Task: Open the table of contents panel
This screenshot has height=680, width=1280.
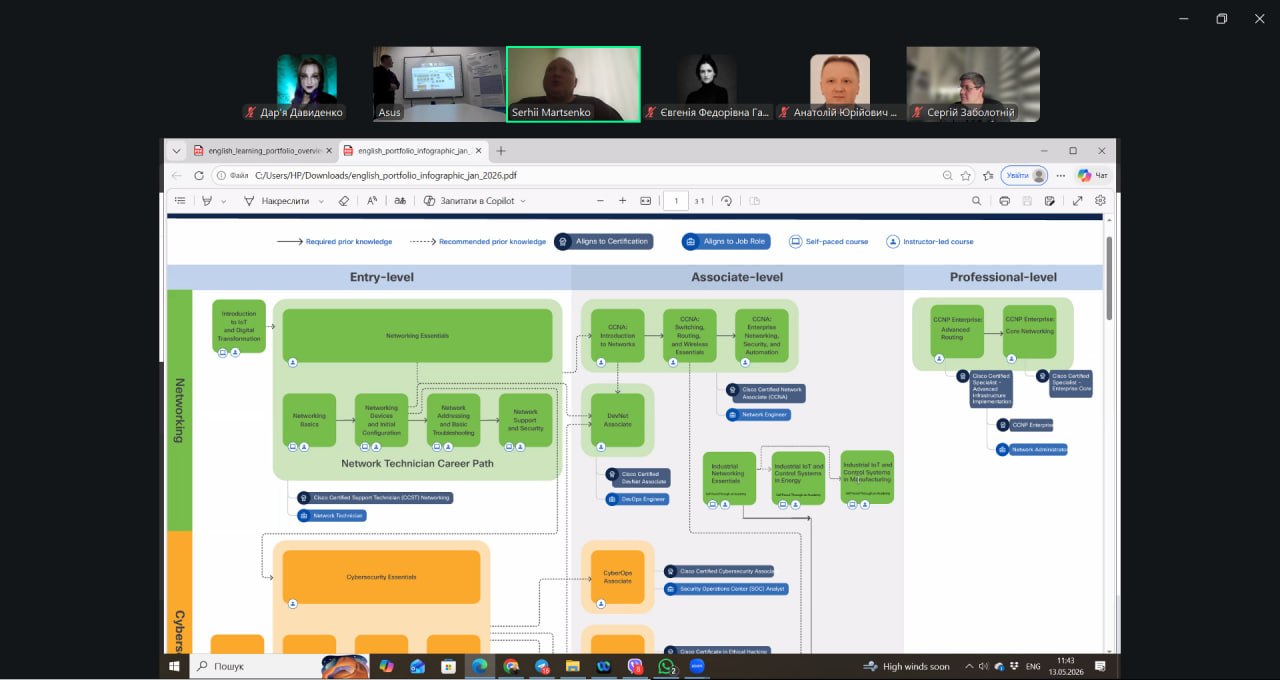Action: (180, 201)
